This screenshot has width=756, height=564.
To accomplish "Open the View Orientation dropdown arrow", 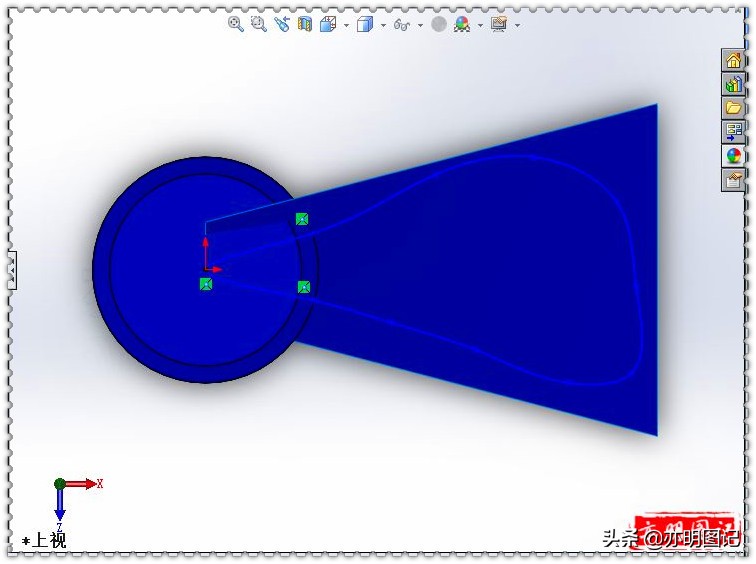I will click(346, 25).
